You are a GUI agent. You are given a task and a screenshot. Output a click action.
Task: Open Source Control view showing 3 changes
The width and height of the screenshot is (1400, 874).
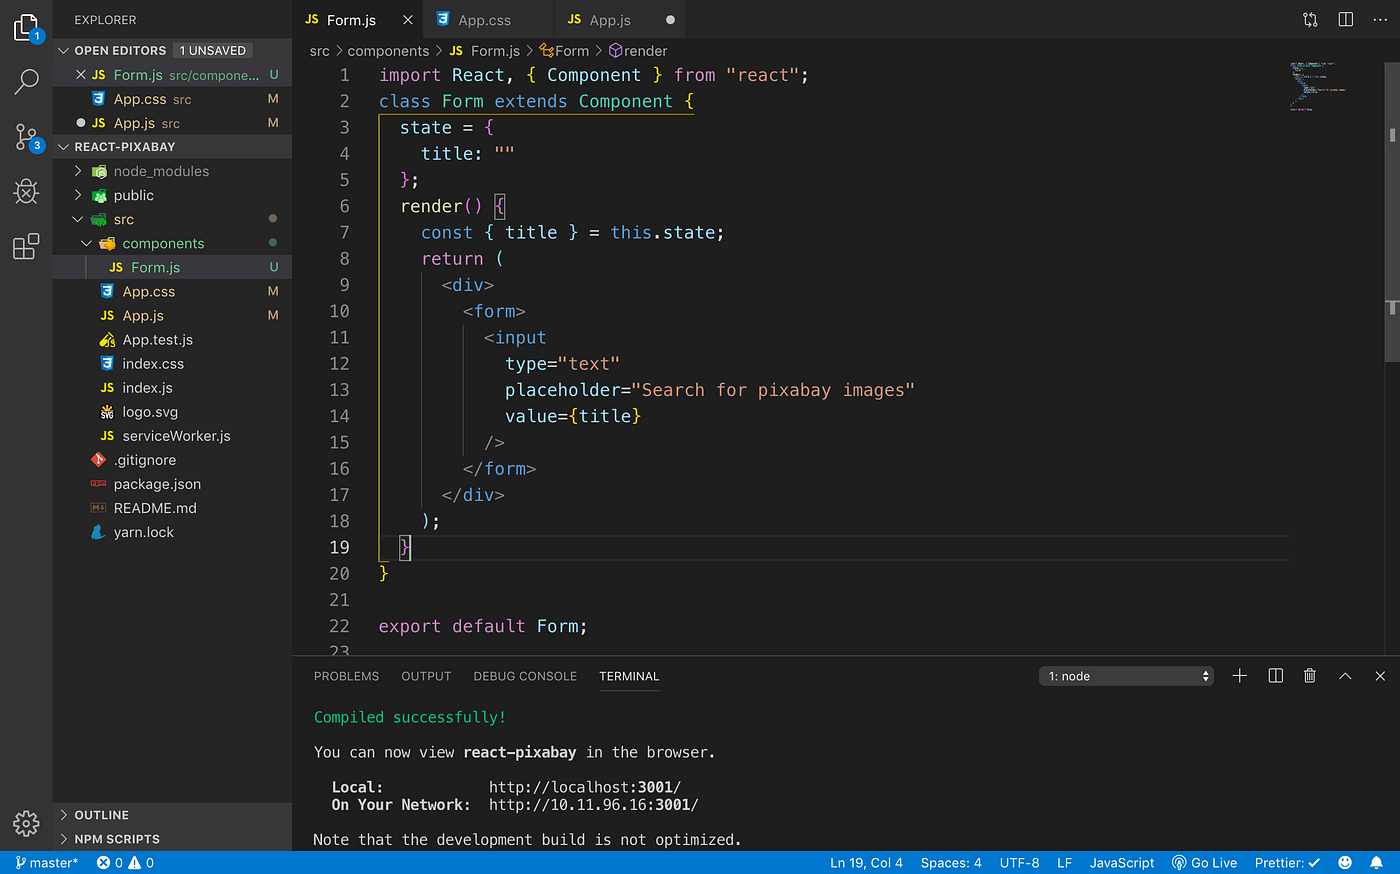pos(26,136)
